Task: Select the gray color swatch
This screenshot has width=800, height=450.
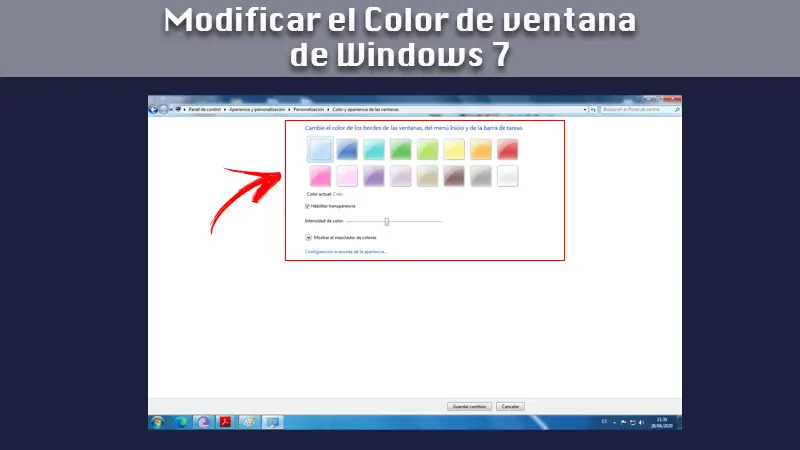Action: pos(481,176)
